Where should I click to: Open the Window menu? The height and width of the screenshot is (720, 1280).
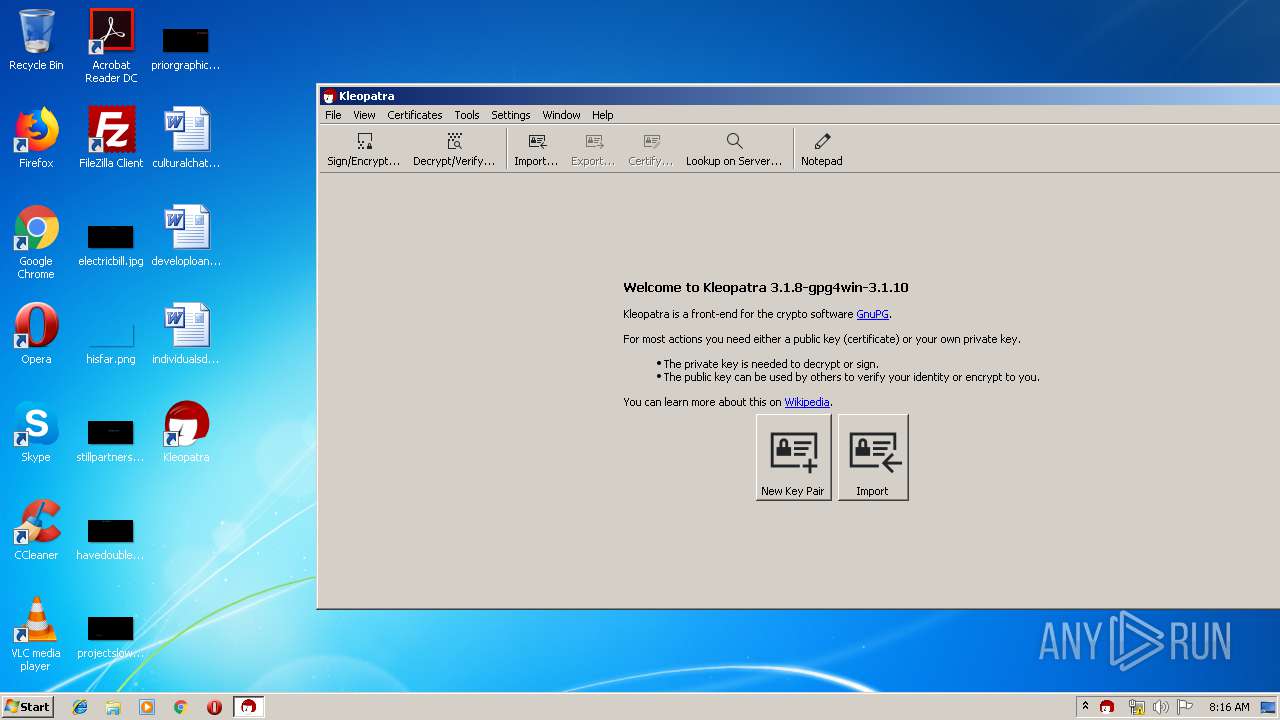point(561,115)
